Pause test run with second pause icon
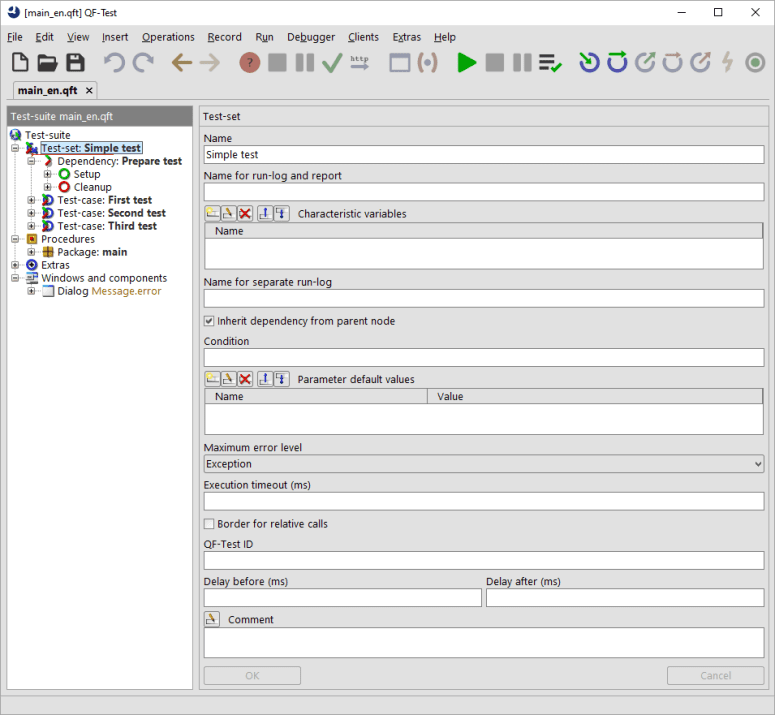Viewport: 775px width, 715px height. click(522, 63)
